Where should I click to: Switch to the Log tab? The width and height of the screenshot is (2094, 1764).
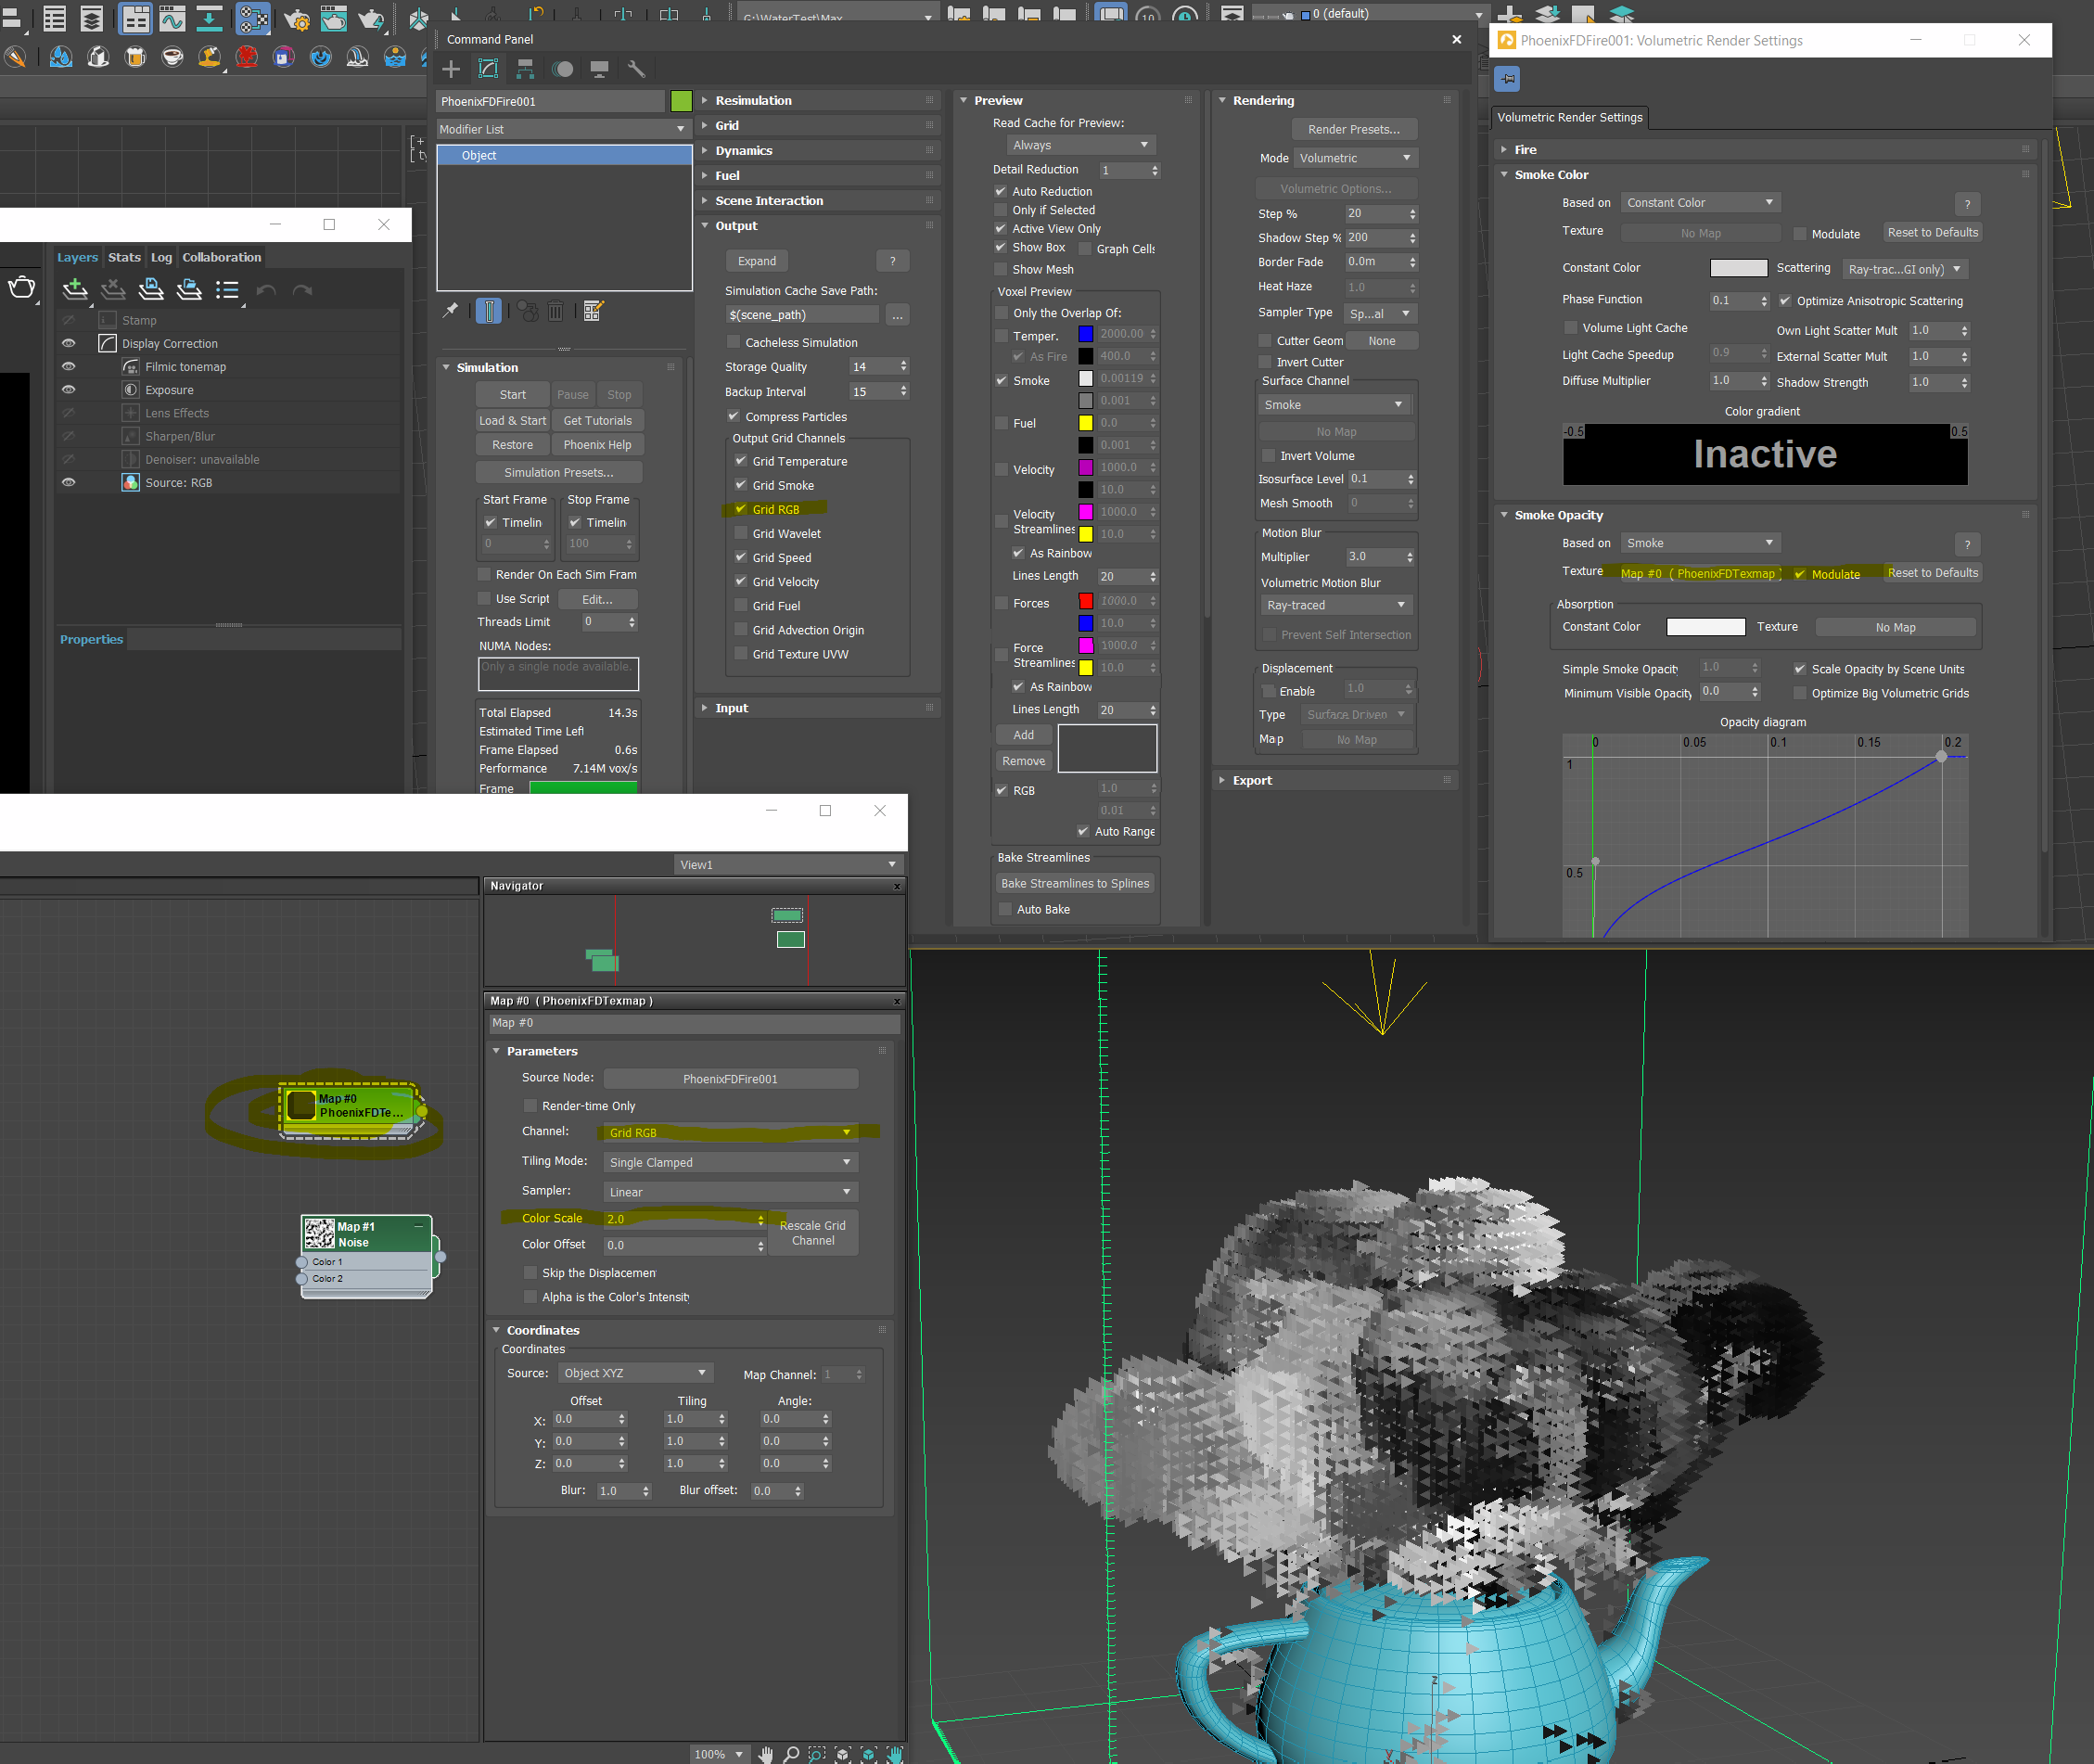coord(161,257)
